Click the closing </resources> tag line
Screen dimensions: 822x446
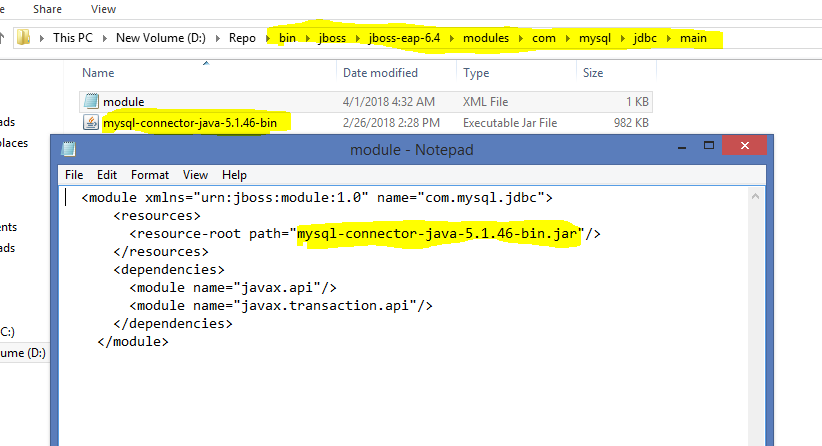161,252
